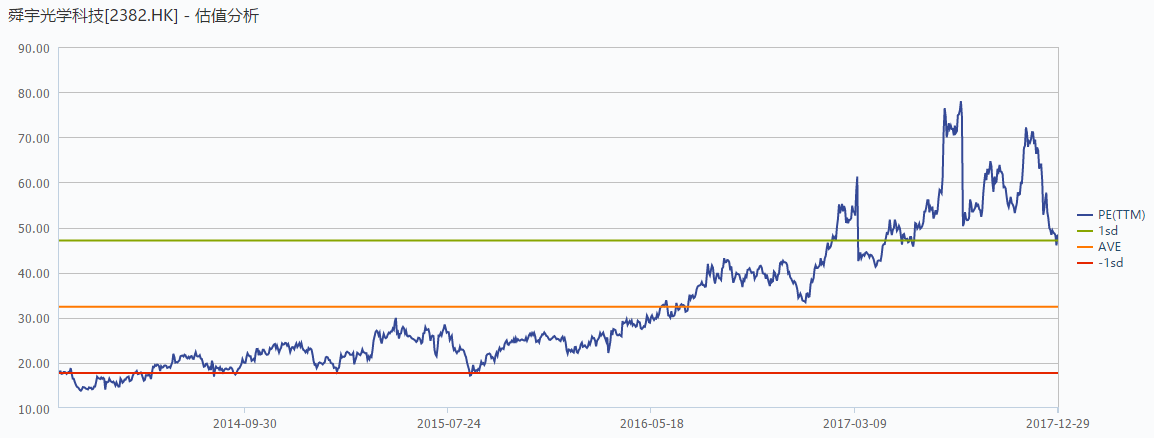Click the 2017-12-29 date label
Viewport: 1154px width, 438px height.
click(1057, 423)
